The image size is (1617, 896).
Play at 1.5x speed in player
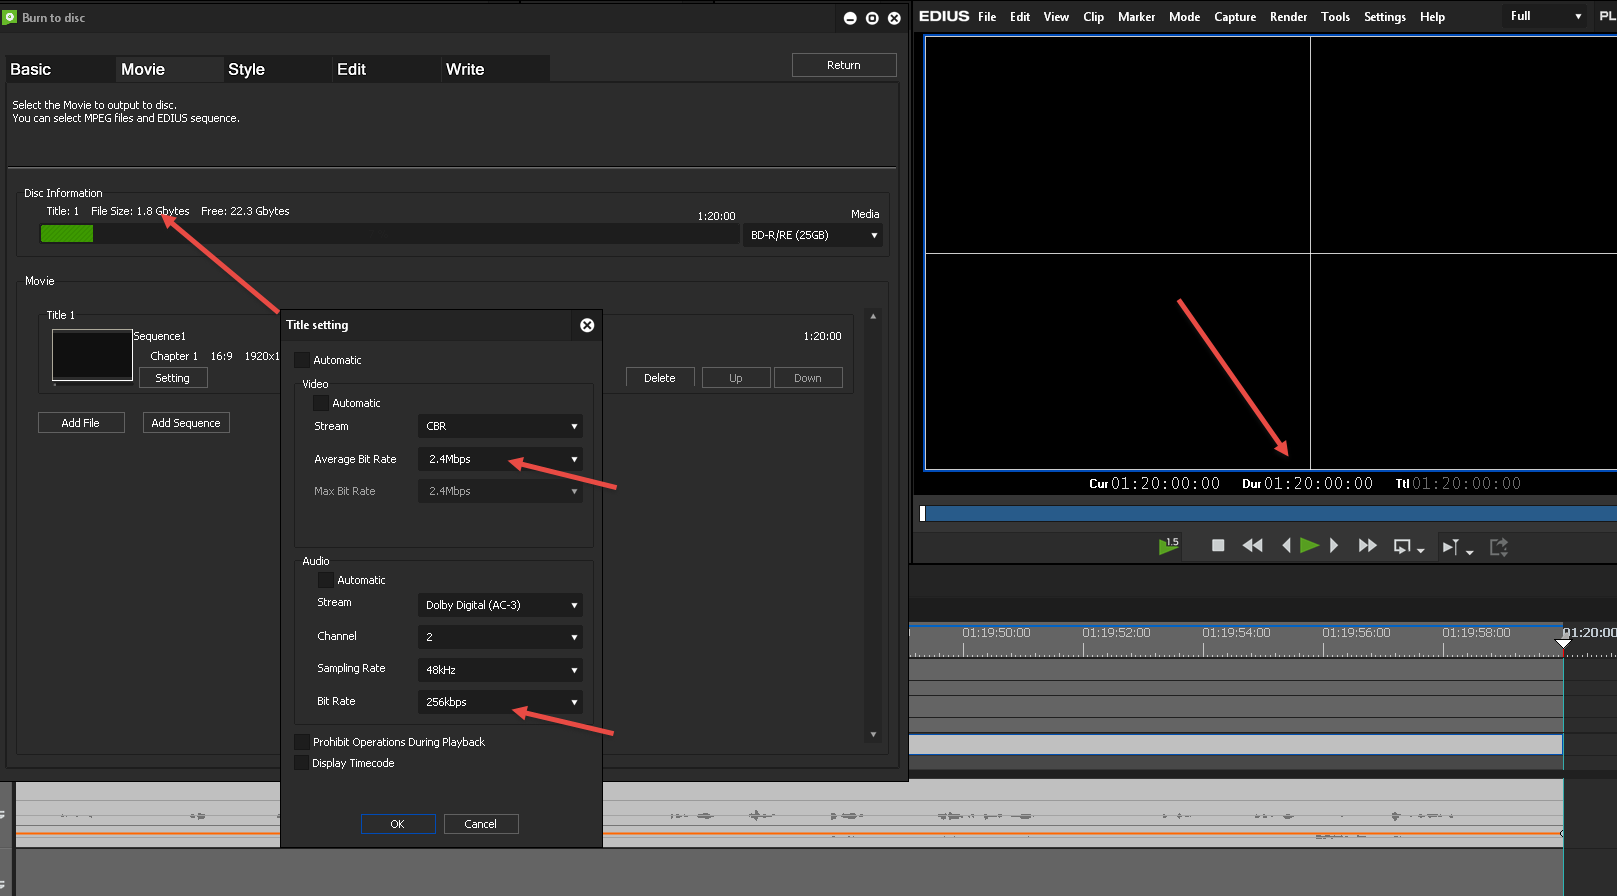[x=1168, y=546]
